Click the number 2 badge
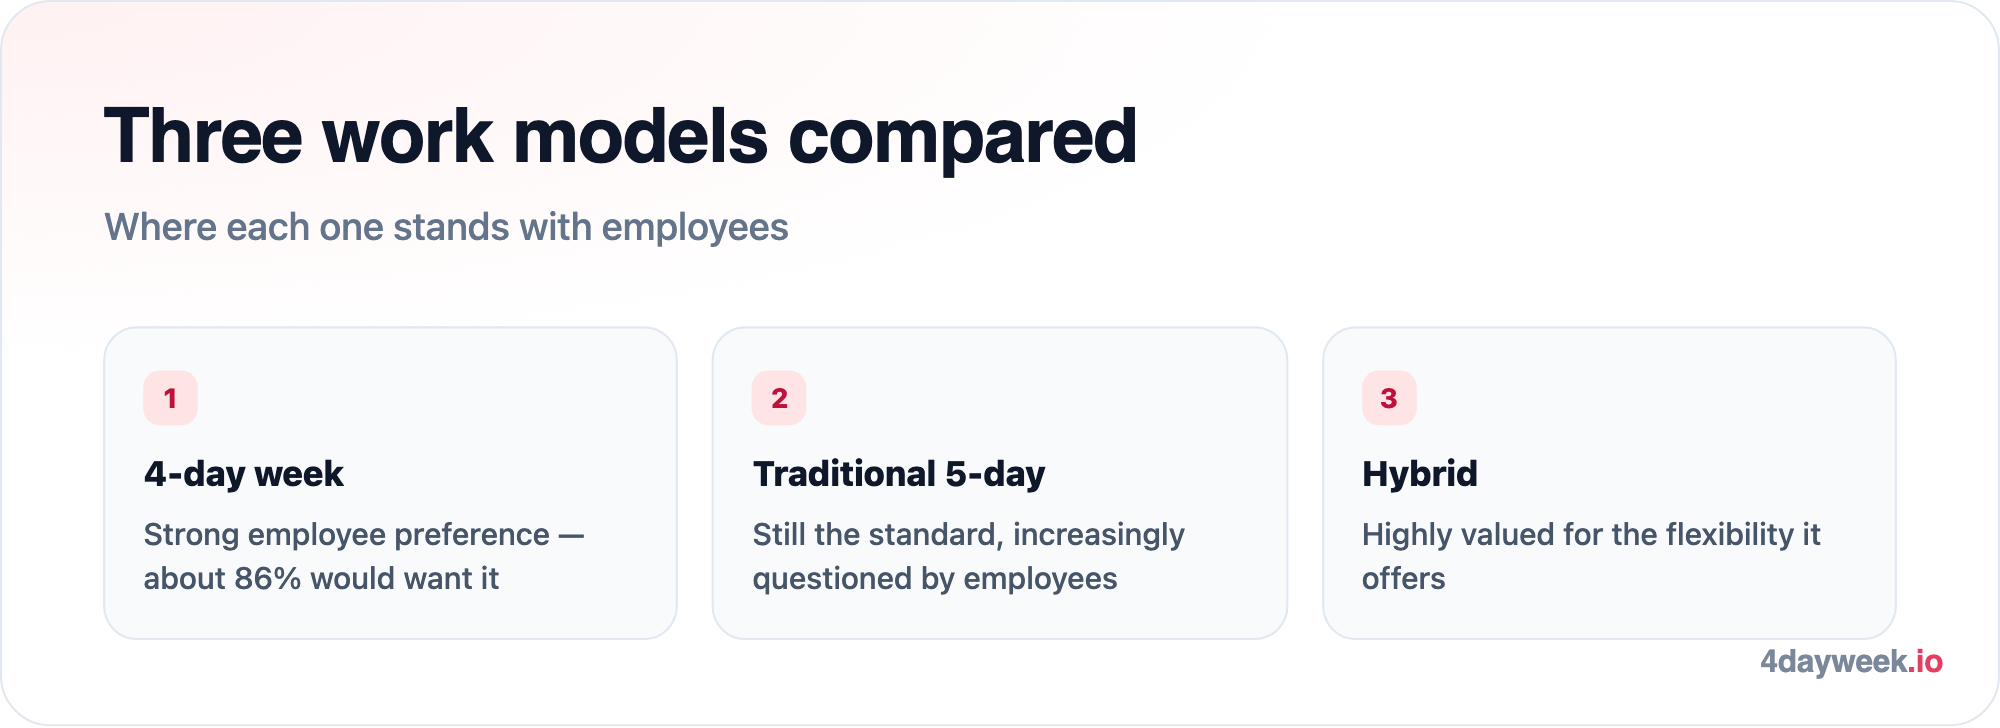 coord(779,398)
